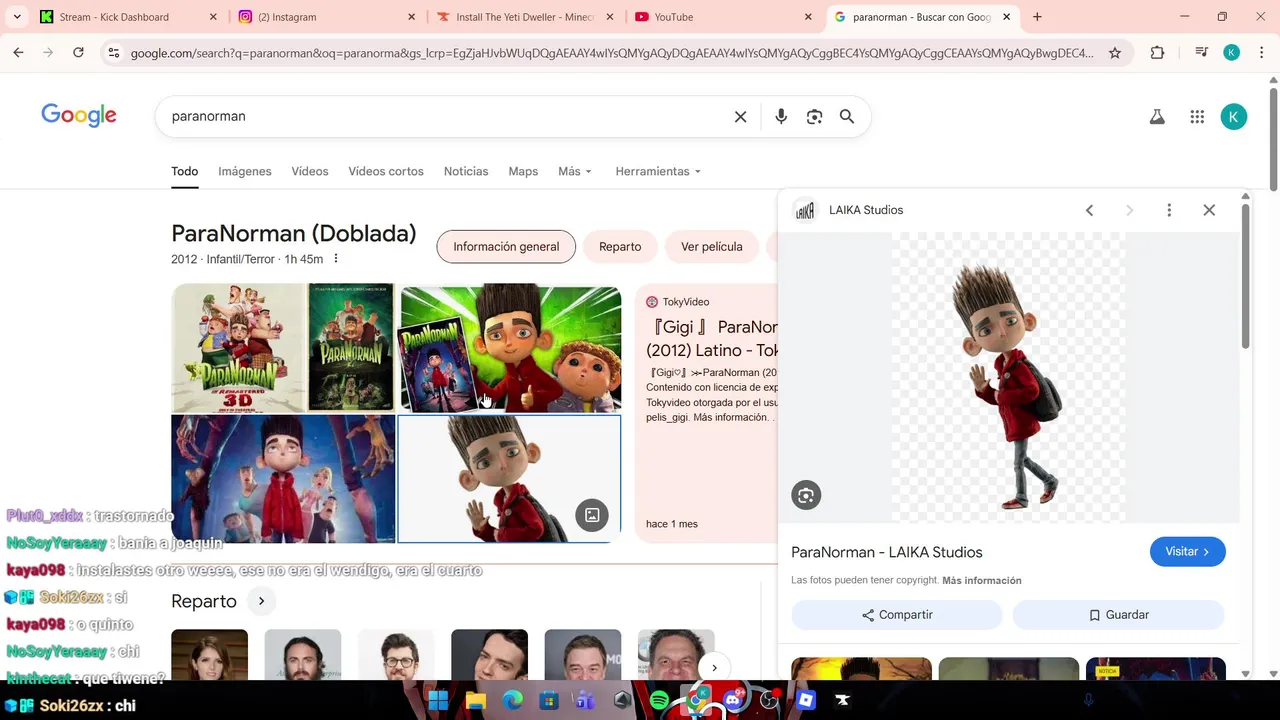
Task: Open Search Labs flask icon
Action: pyautogui.click(x=1157, y=117)
